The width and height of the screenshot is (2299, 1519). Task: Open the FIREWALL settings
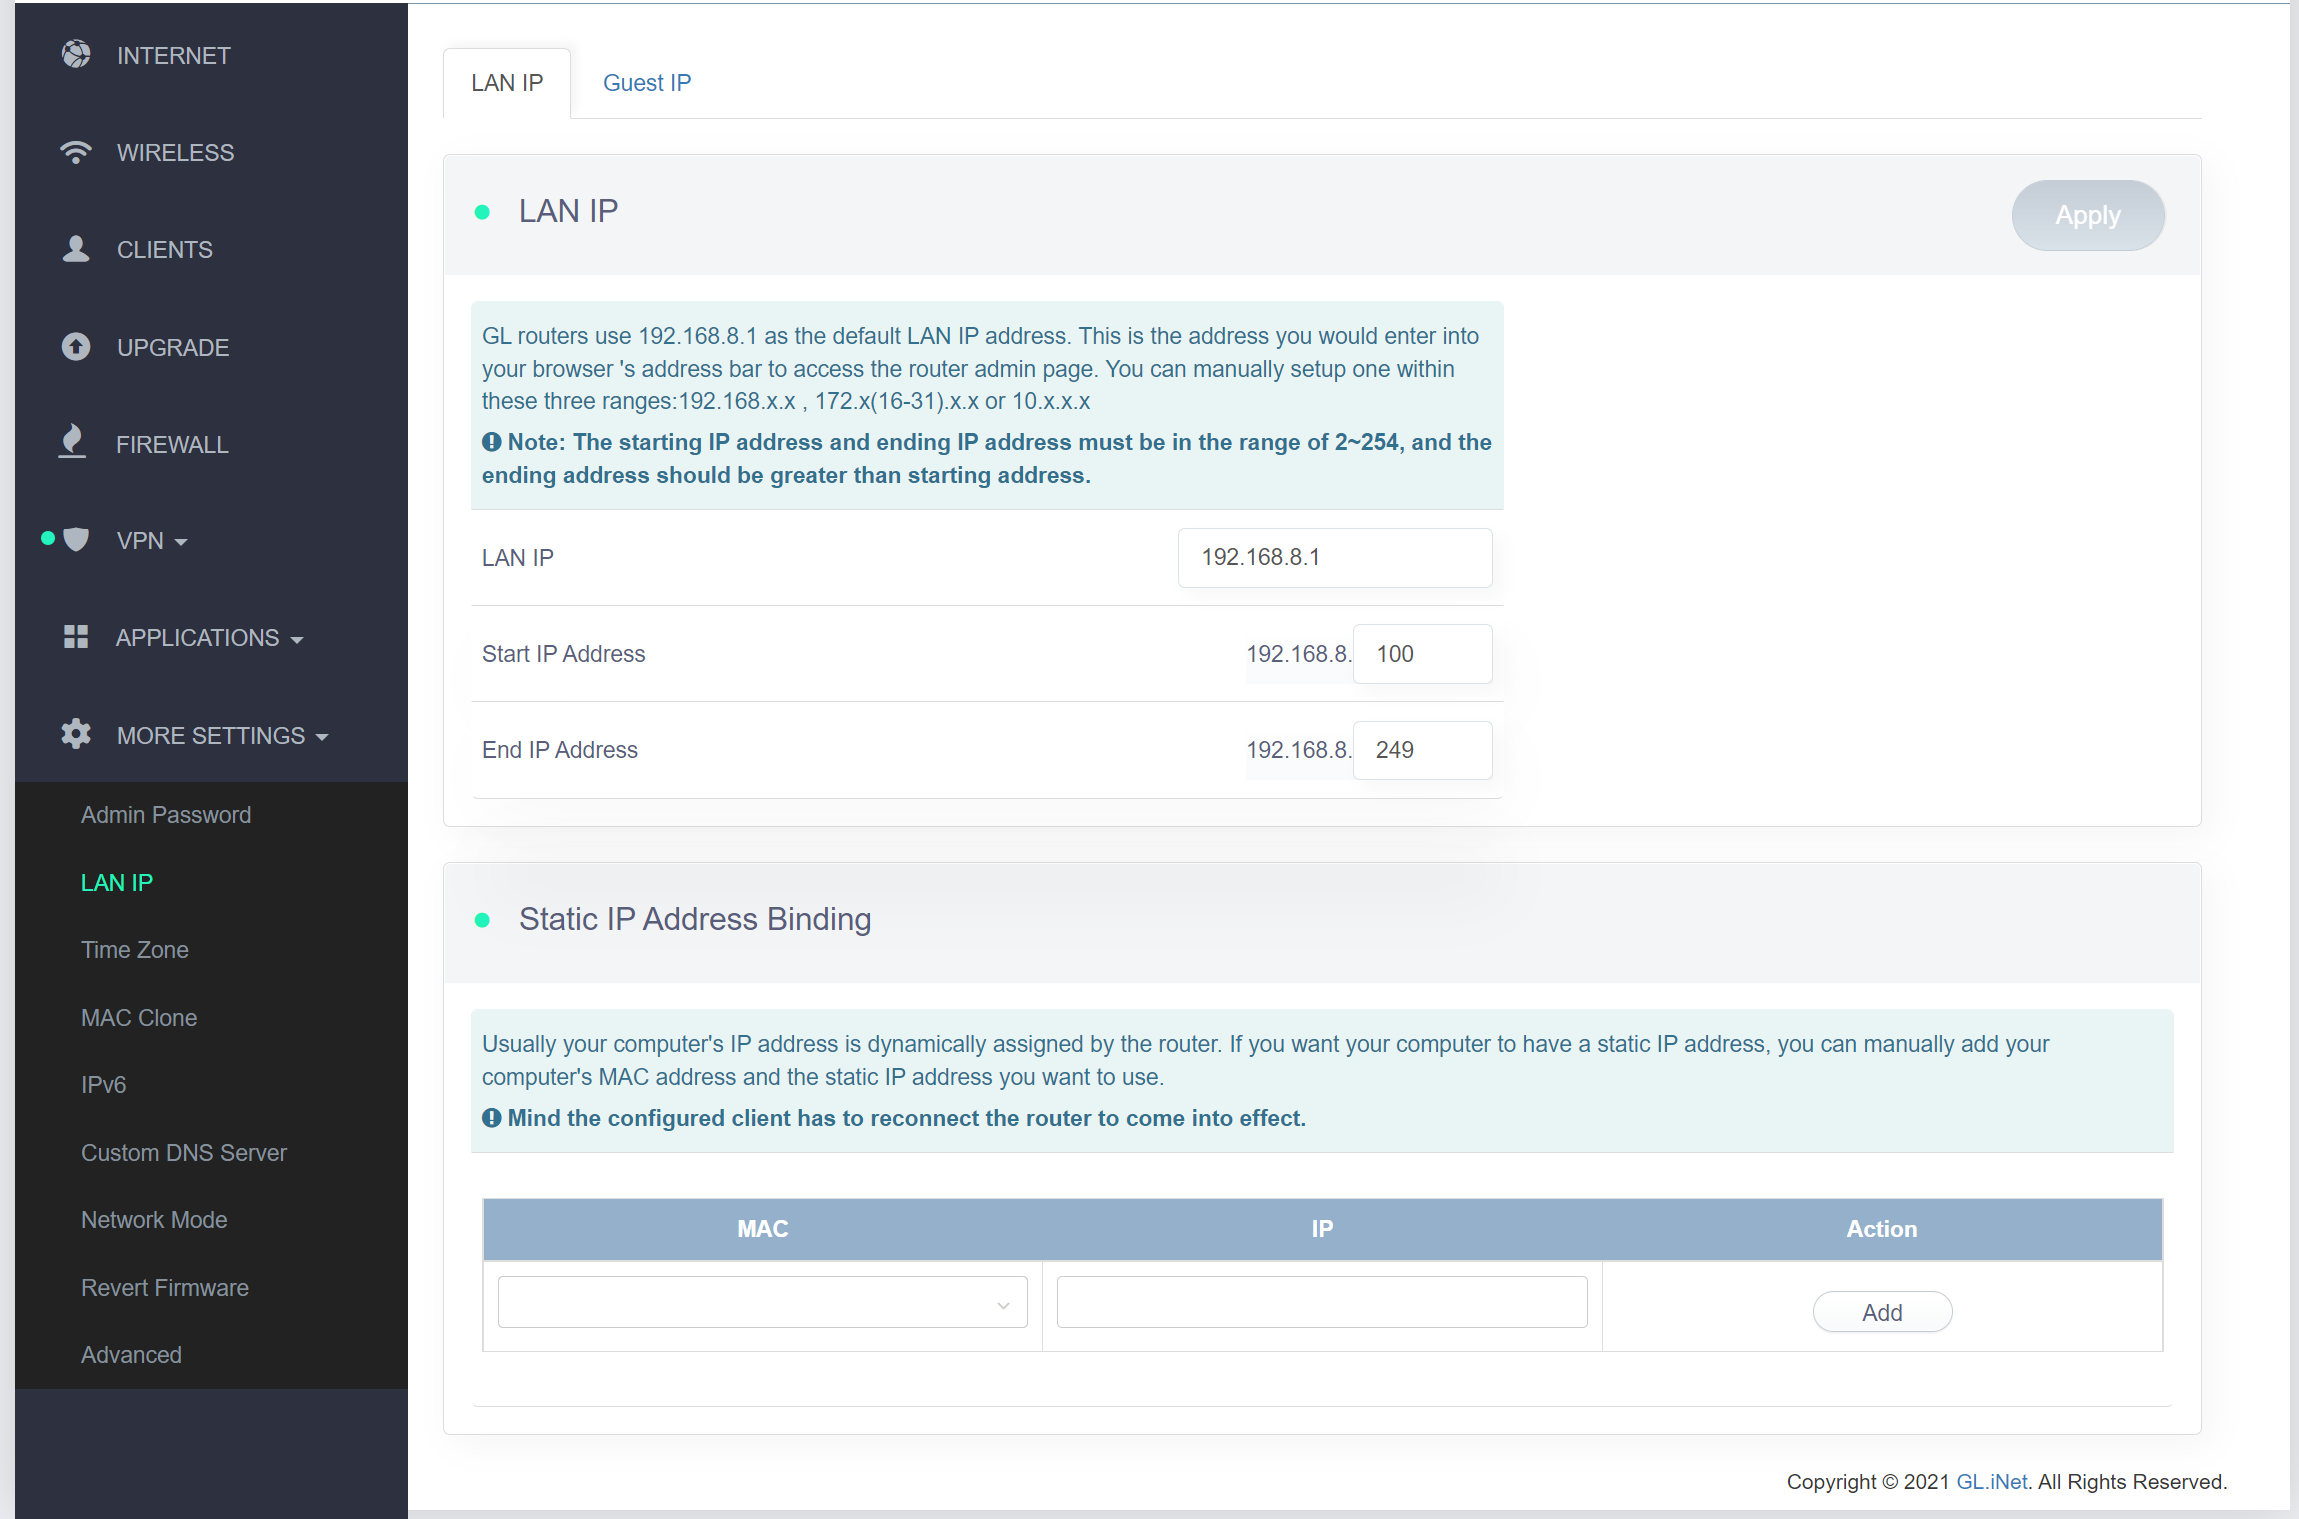tap(172, 444)
